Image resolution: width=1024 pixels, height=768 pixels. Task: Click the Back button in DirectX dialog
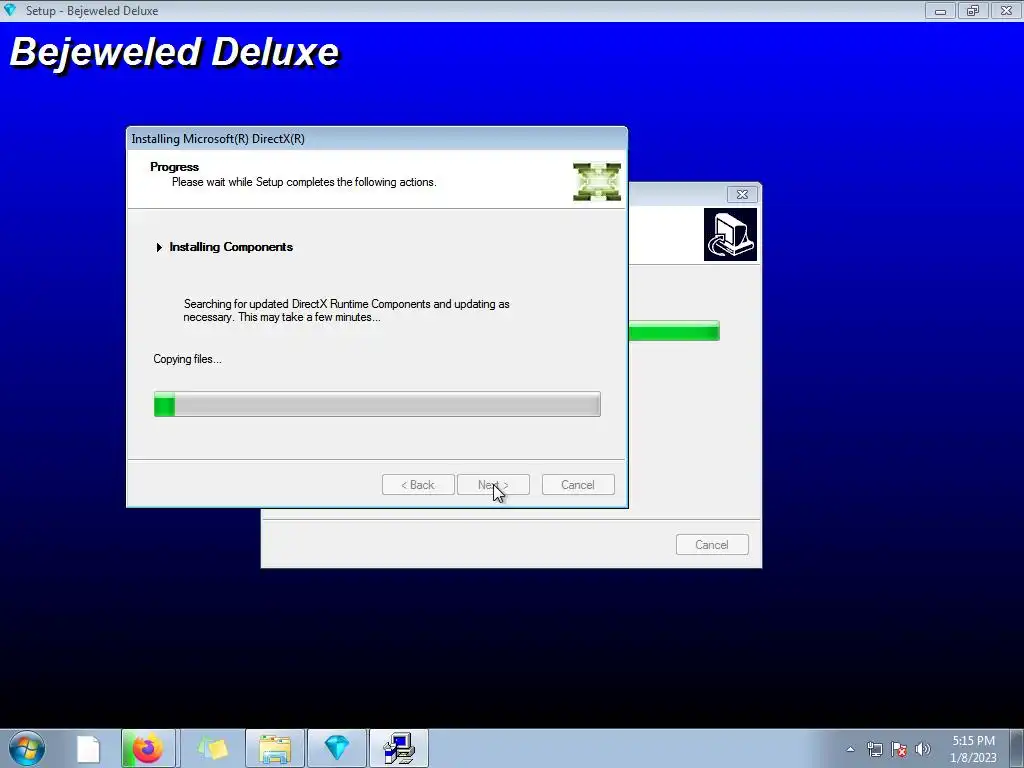click(x=418, y=485)
